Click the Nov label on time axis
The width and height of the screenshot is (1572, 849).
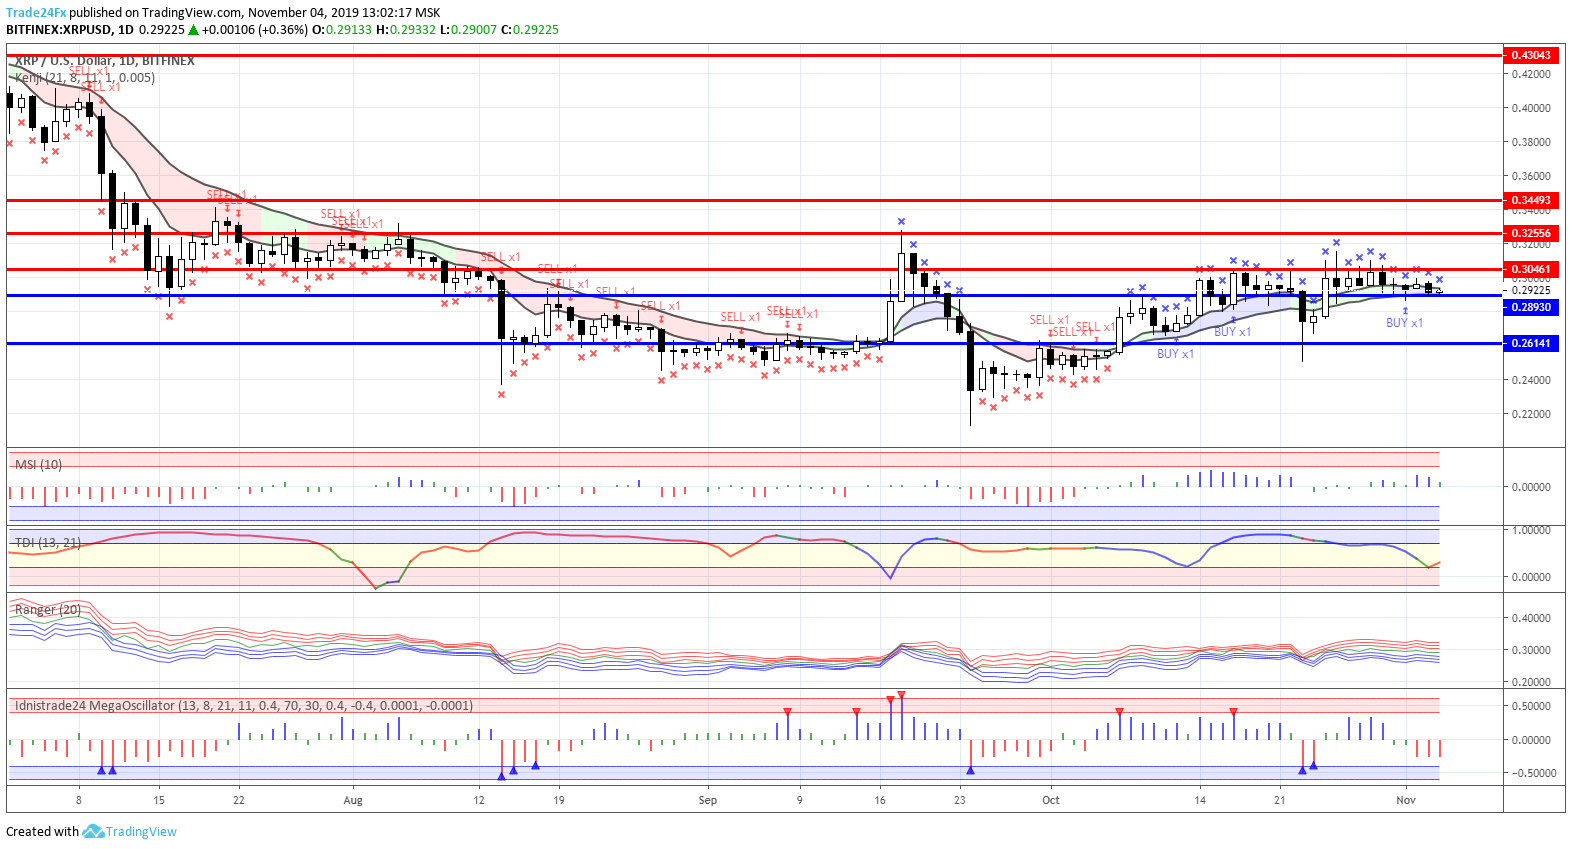[x=1406, y=799]
